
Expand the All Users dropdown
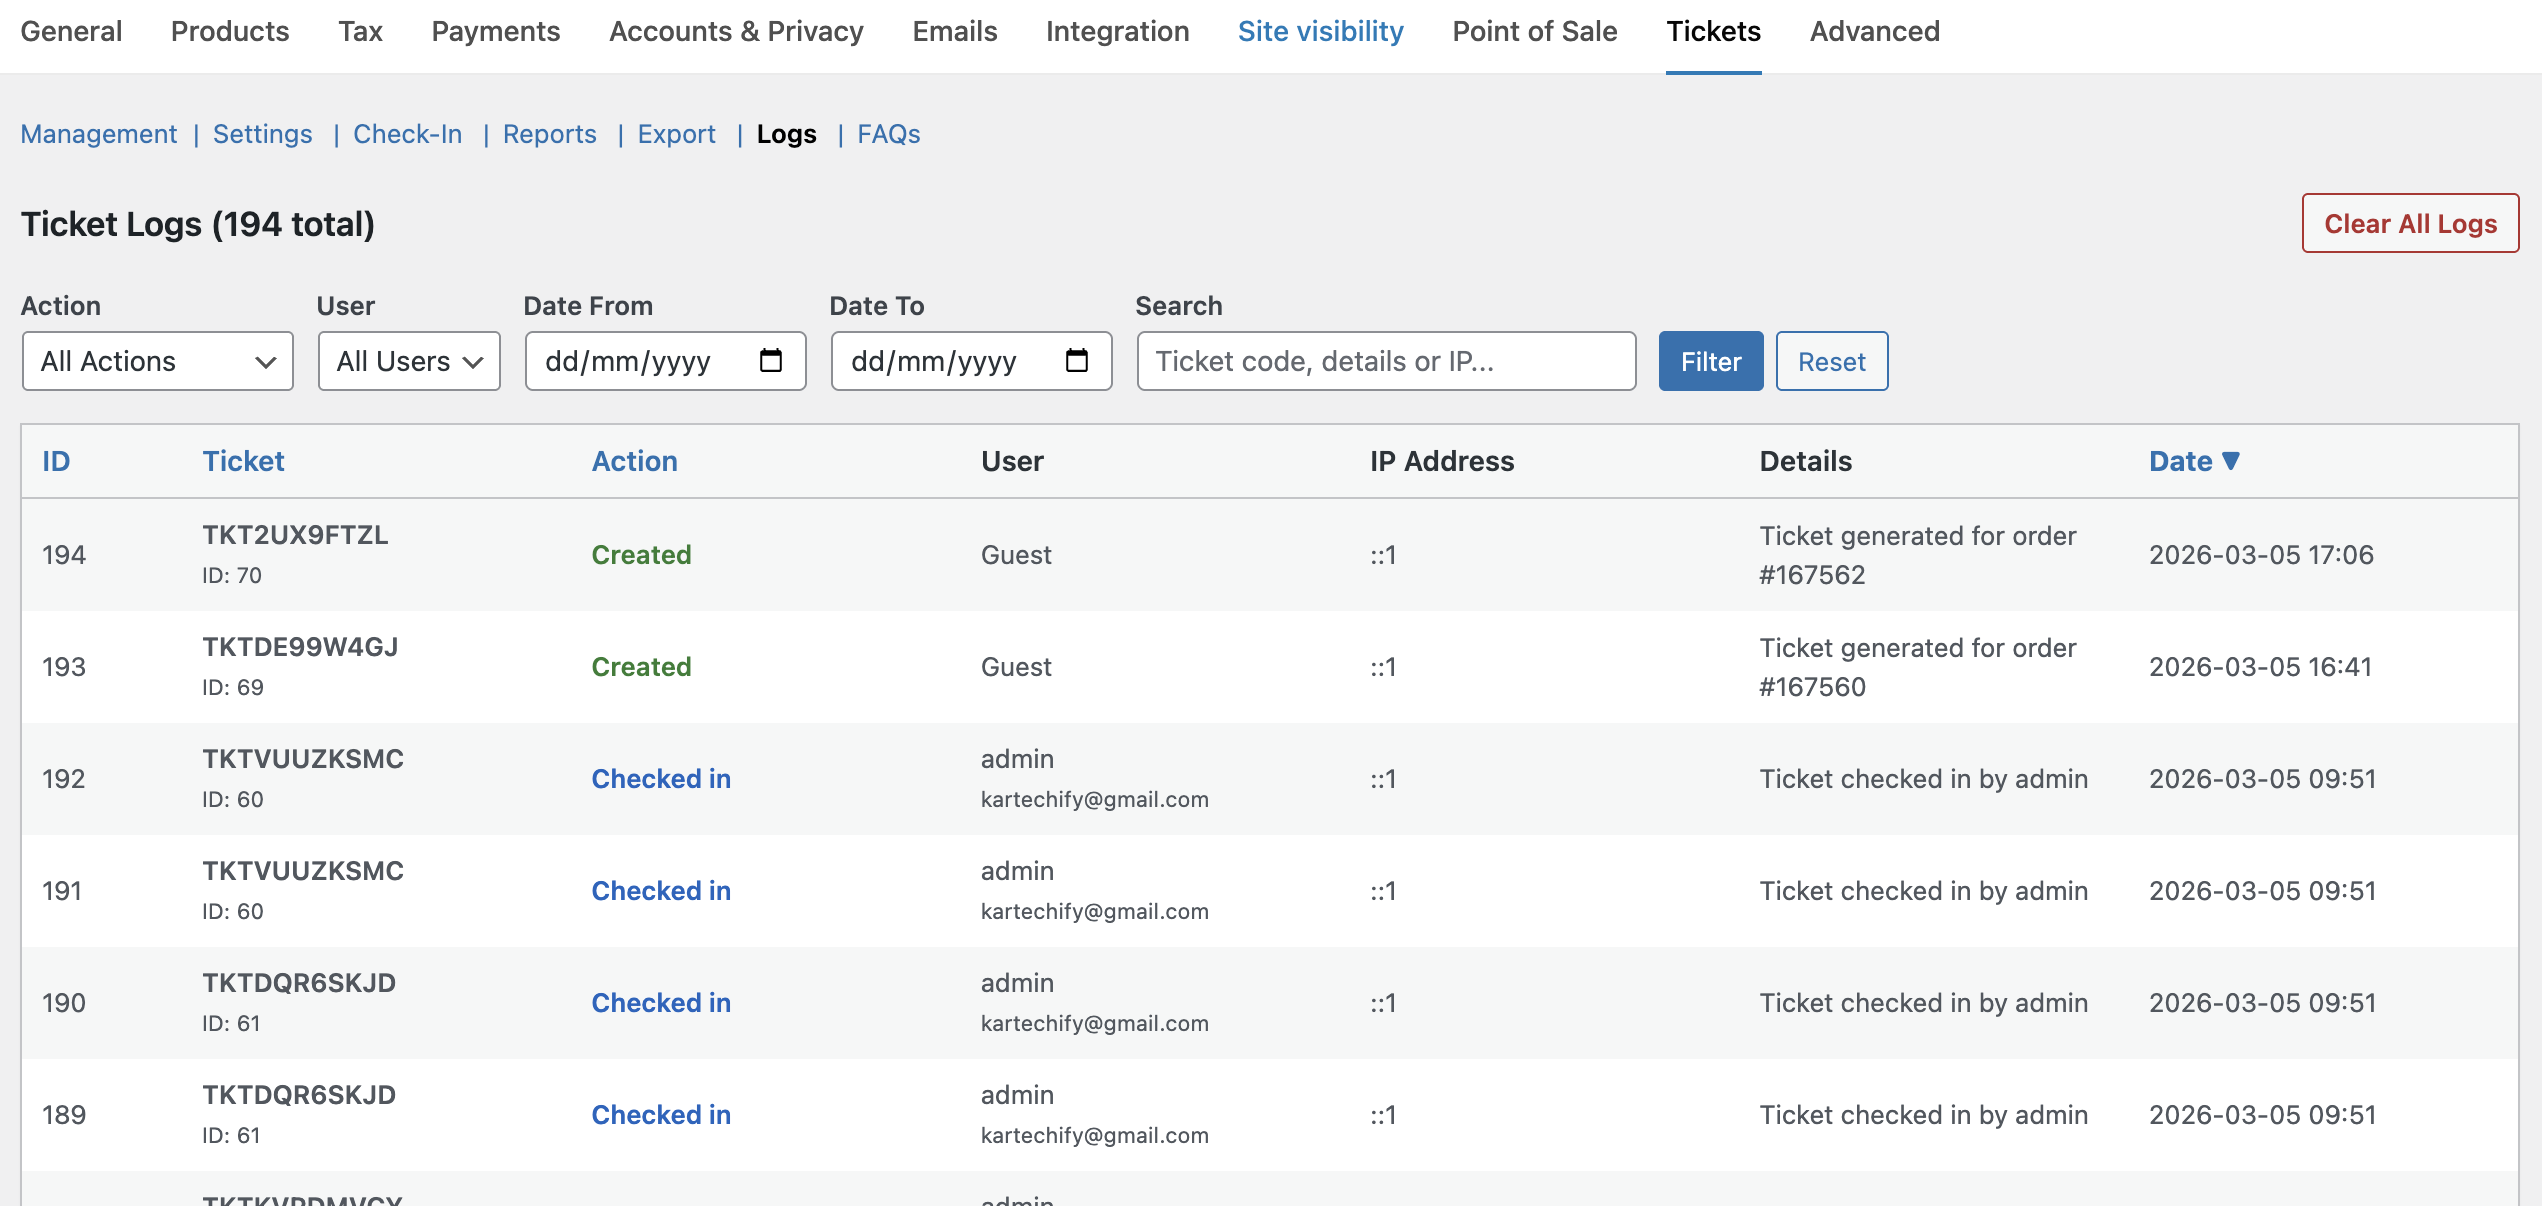coord(409,361)
